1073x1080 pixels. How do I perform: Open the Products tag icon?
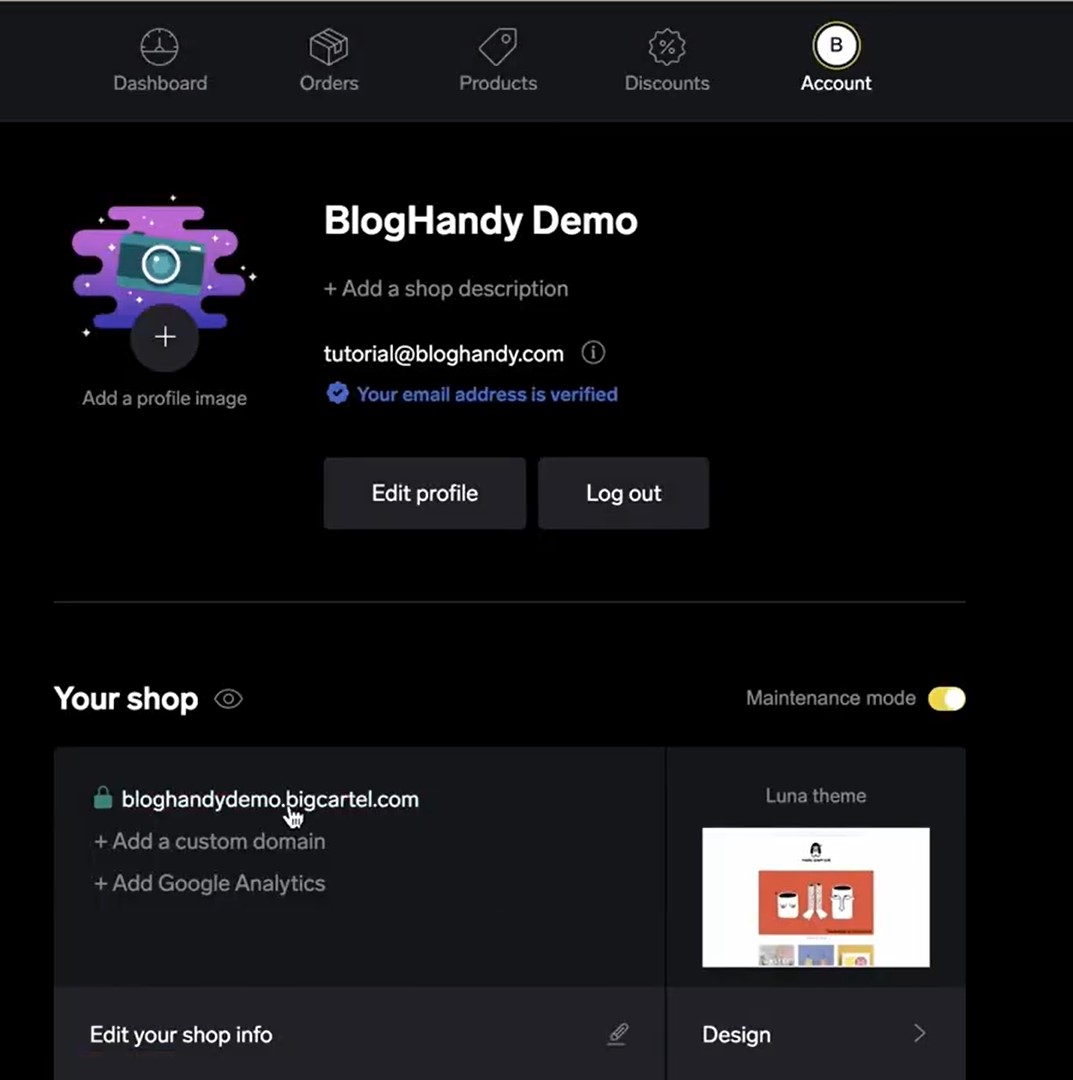coord(498,46)
